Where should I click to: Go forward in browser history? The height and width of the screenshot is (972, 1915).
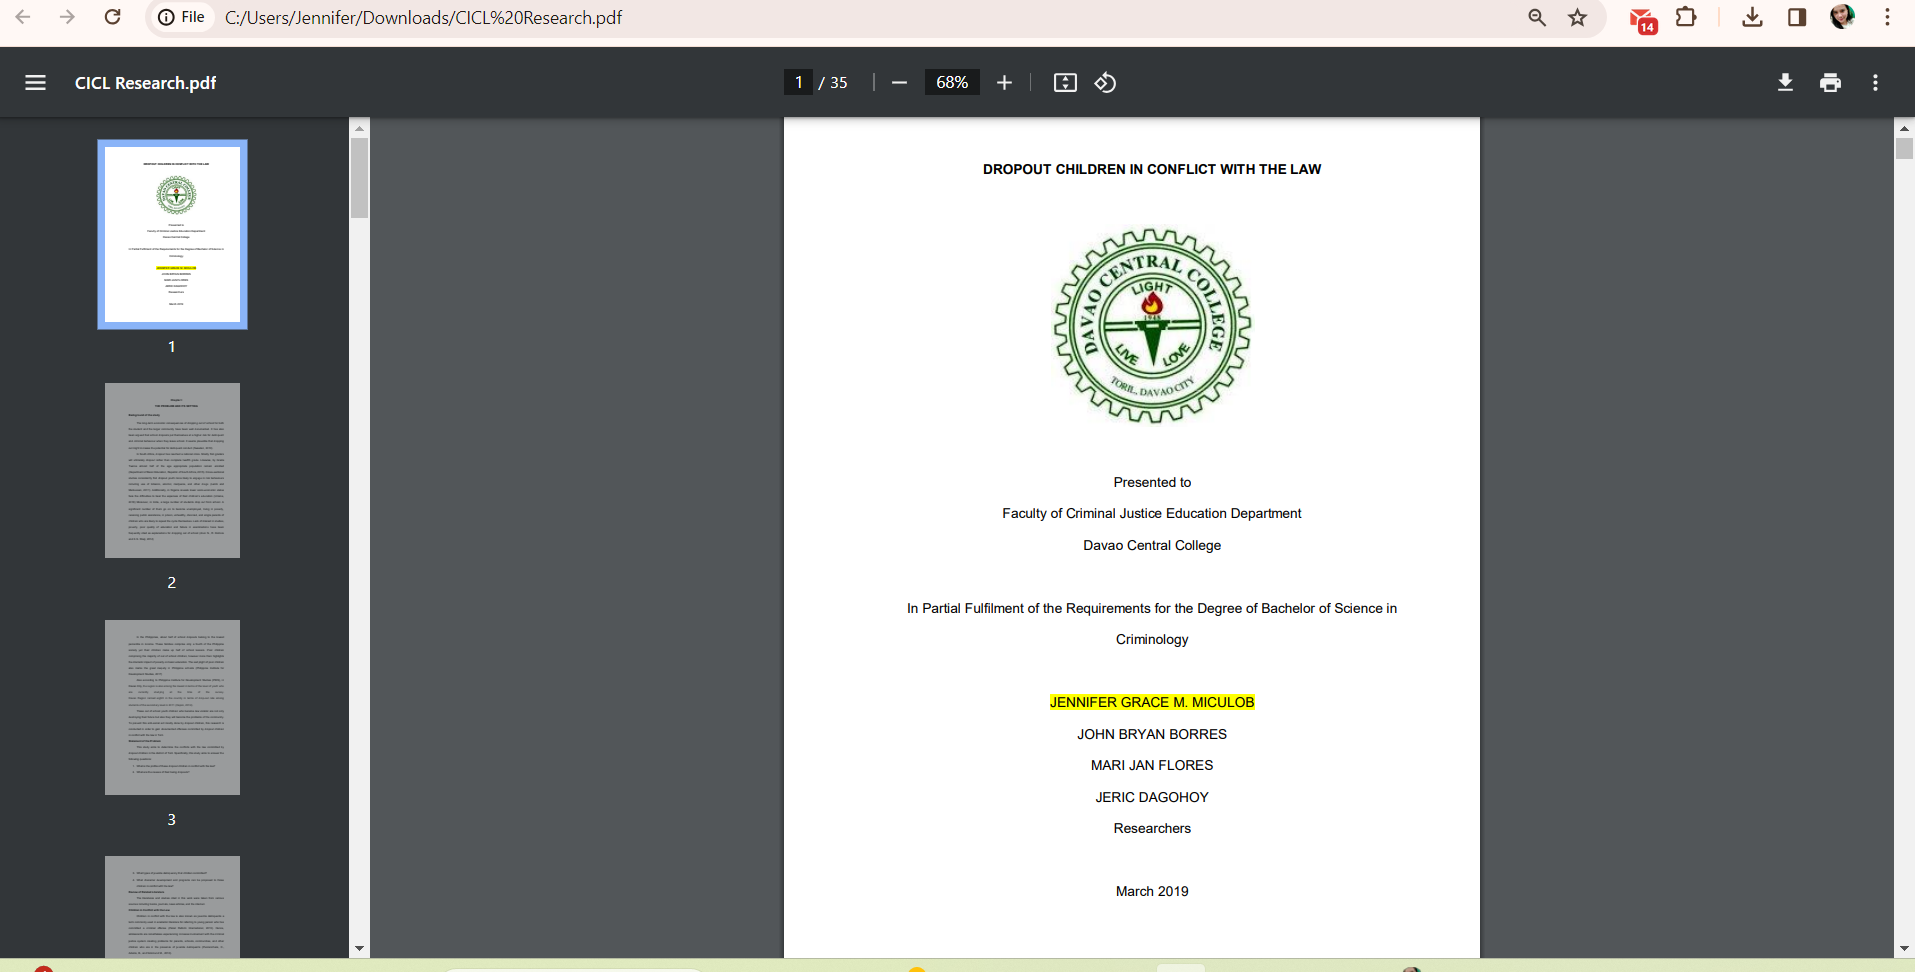pos(67,17)
